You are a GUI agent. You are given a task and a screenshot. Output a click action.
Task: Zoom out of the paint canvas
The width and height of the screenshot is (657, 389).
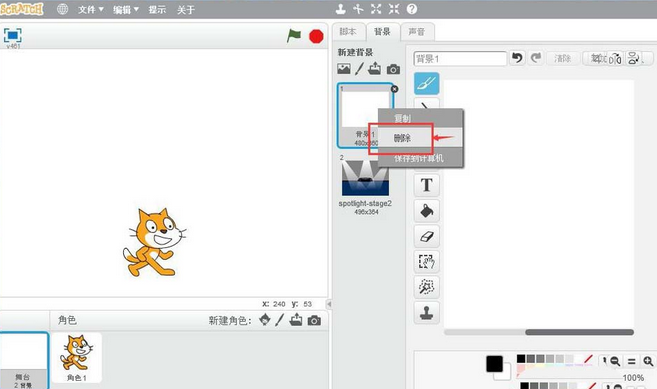[615, 361]
